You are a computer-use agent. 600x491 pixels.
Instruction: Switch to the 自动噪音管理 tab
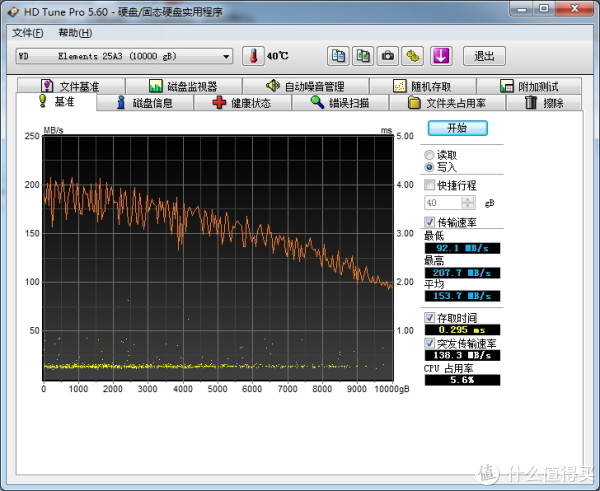306,86
